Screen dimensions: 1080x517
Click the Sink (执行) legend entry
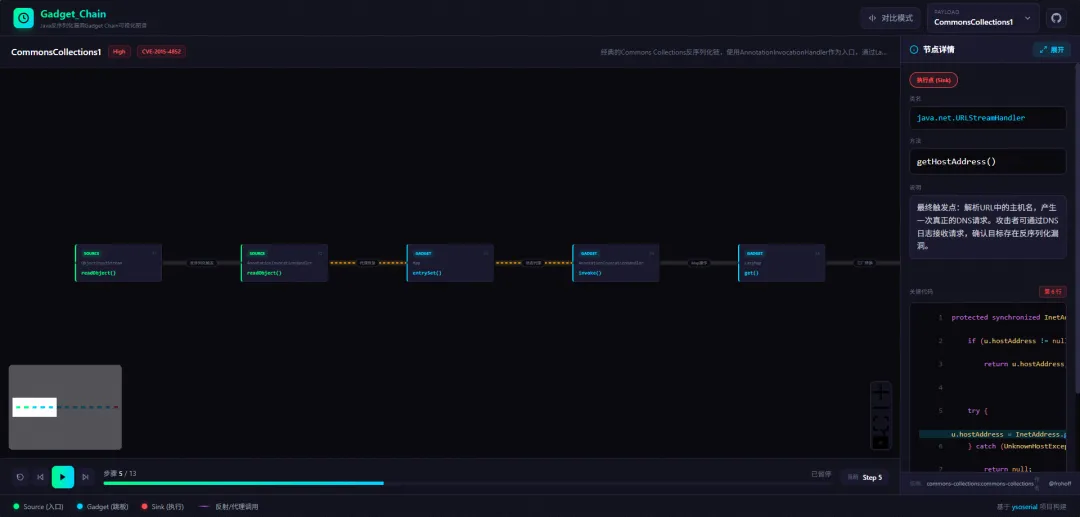[x=163, y=507]
